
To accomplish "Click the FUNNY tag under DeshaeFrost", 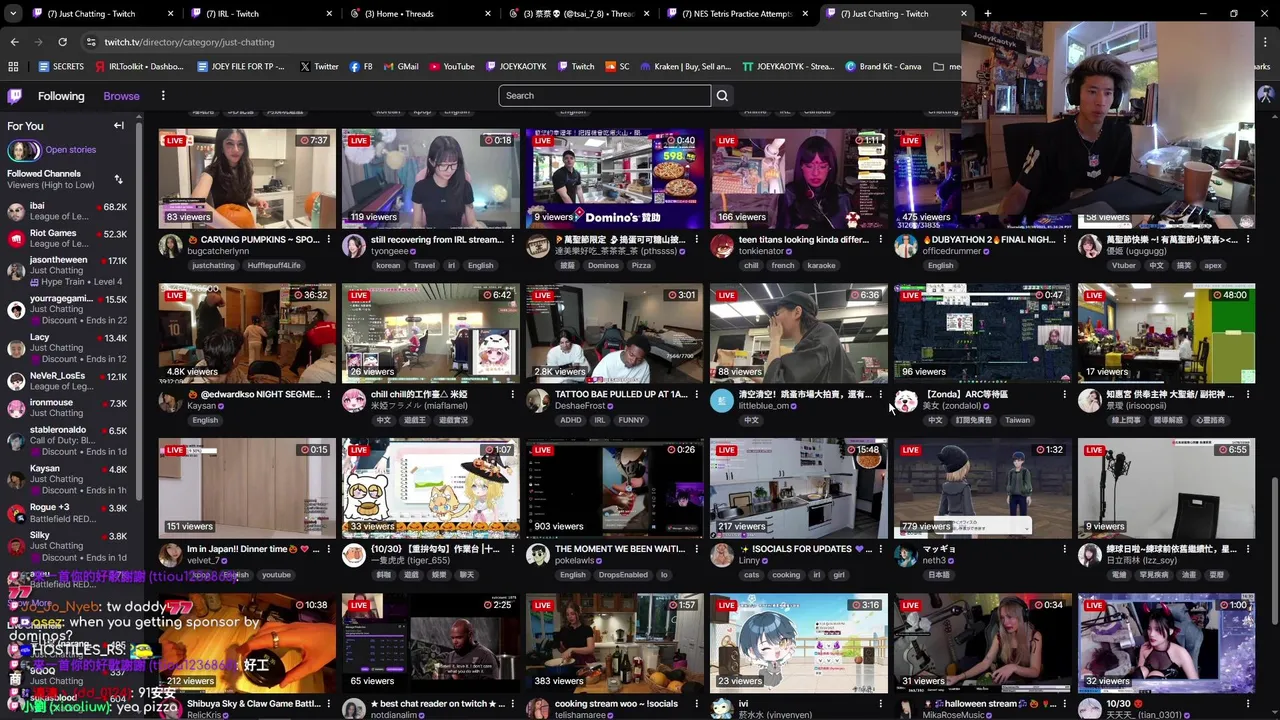I will [631, 421].
